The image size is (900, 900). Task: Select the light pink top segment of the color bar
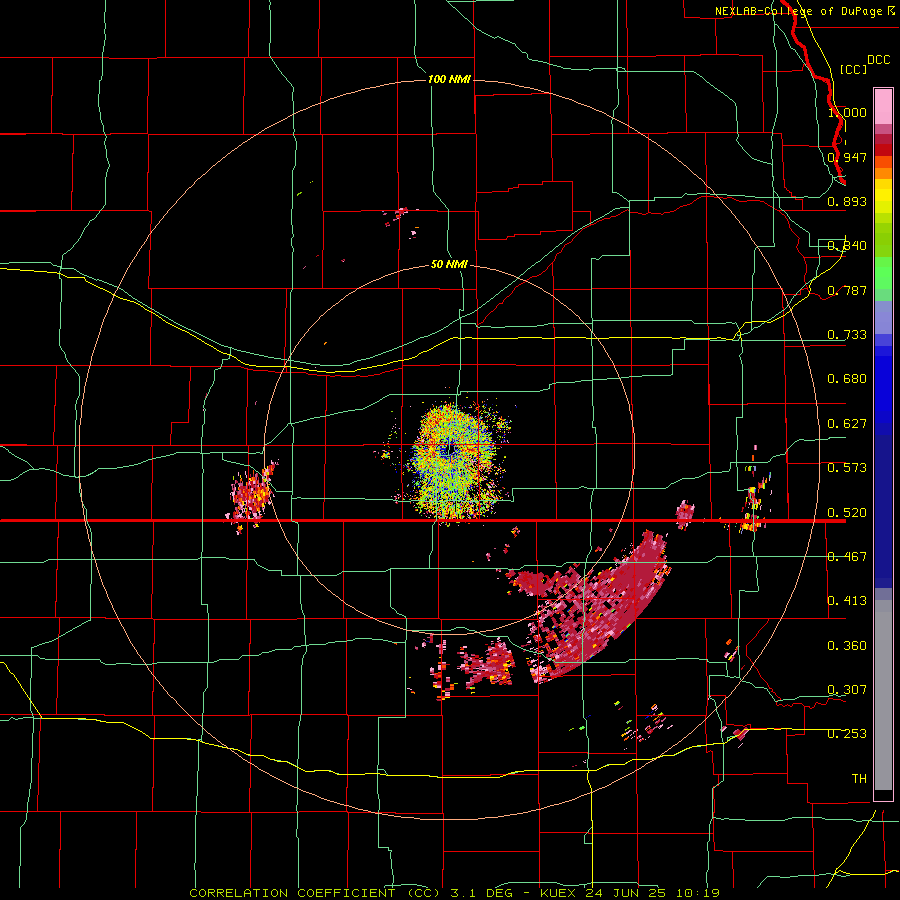(x=883, y=107)
